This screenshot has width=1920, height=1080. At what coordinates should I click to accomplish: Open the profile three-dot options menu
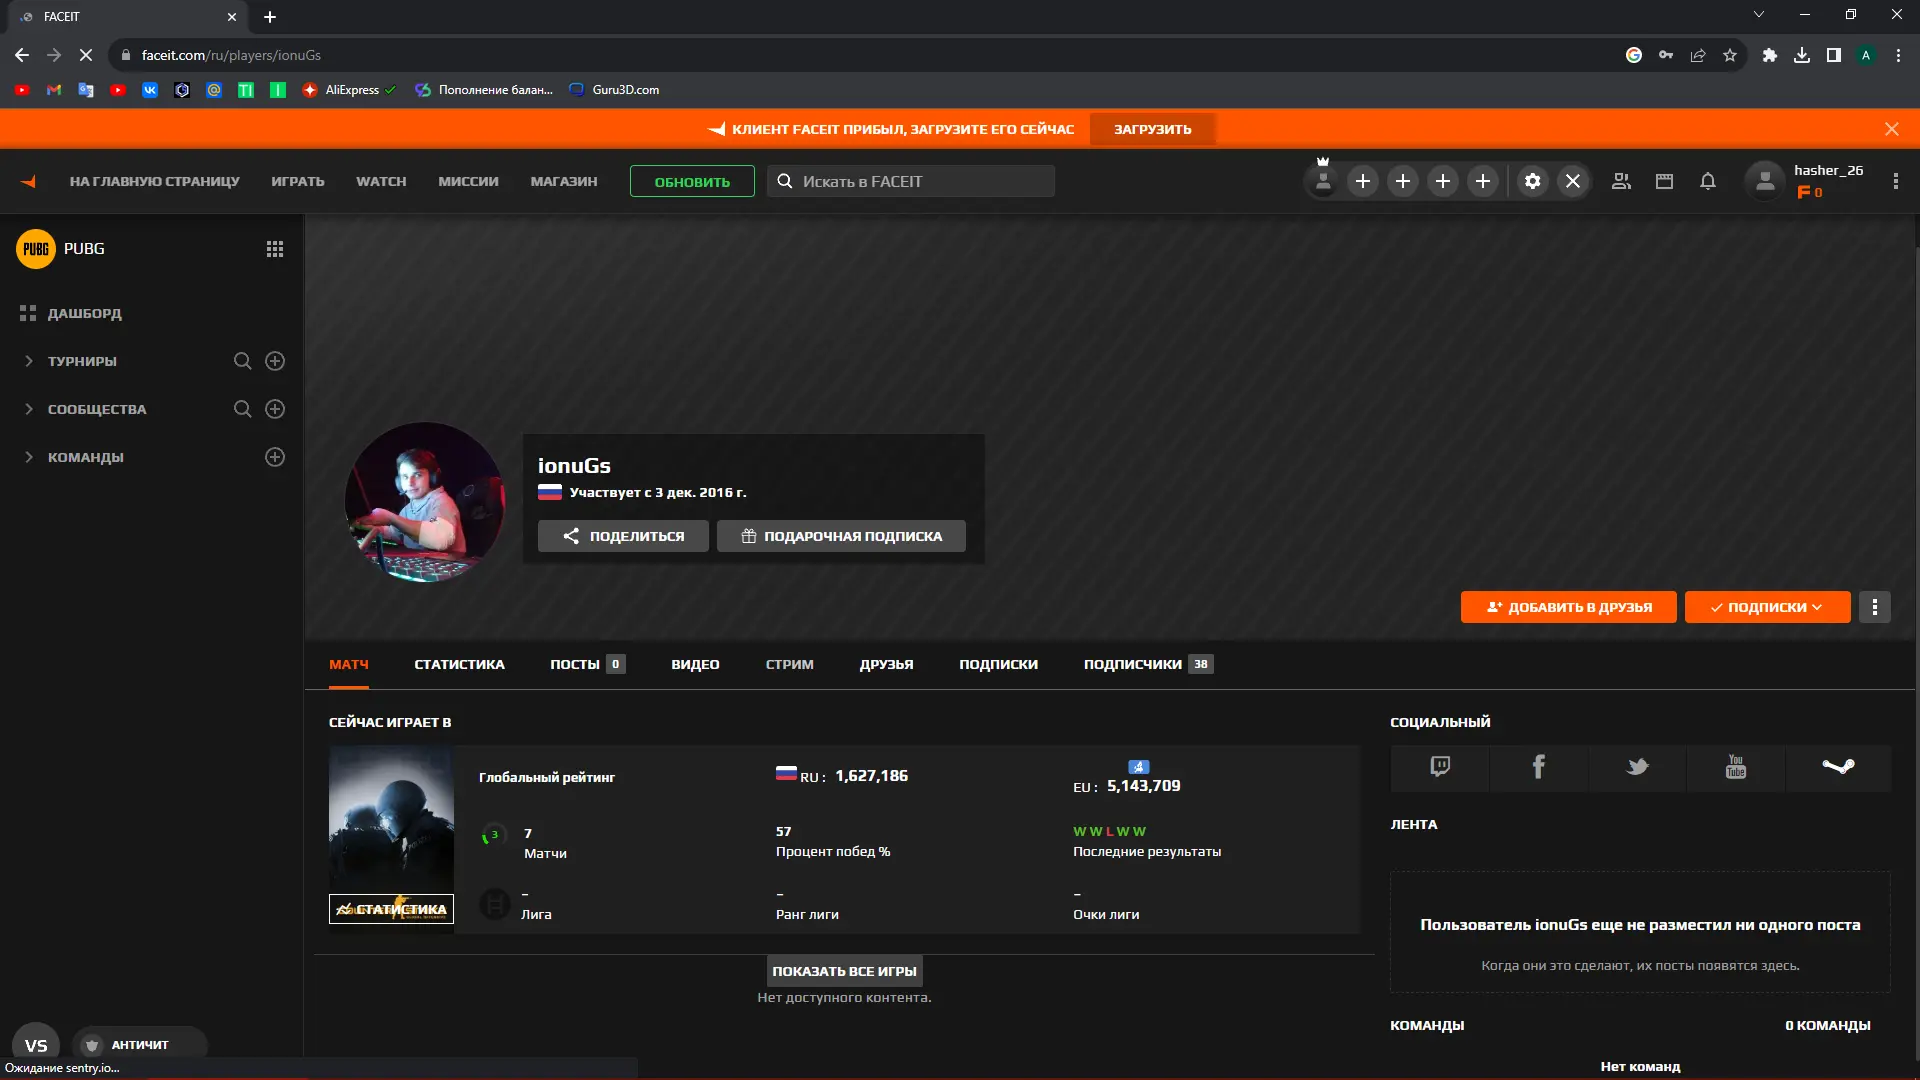pos(1874,607)
